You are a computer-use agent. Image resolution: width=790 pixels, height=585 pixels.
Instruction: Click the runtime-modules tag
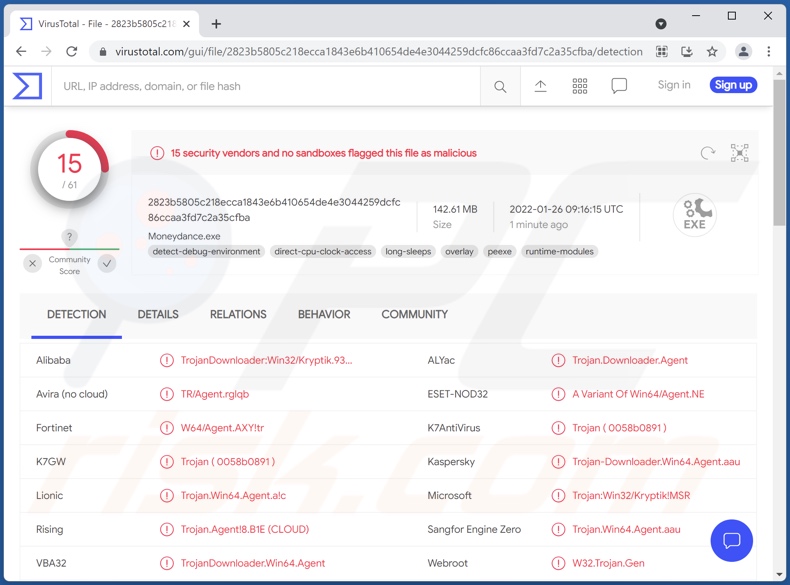(559, 251)
